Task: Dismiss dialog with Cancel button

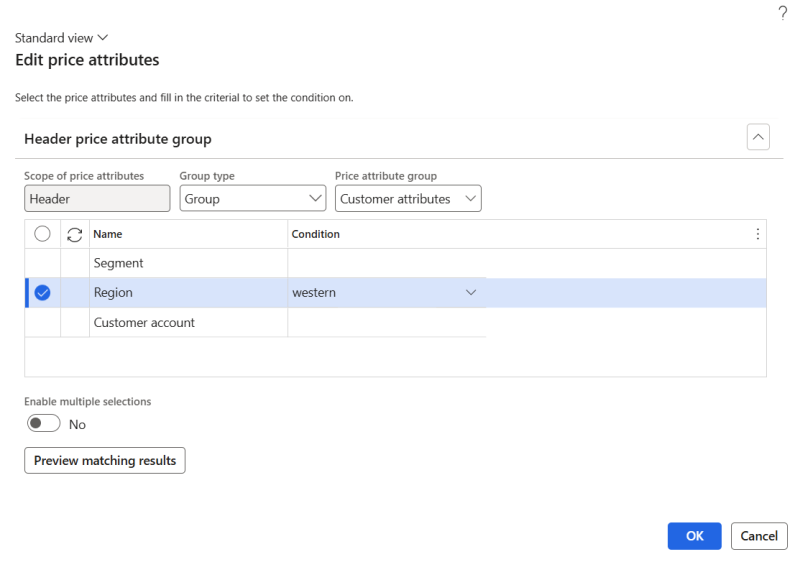Action: (759, 536)
